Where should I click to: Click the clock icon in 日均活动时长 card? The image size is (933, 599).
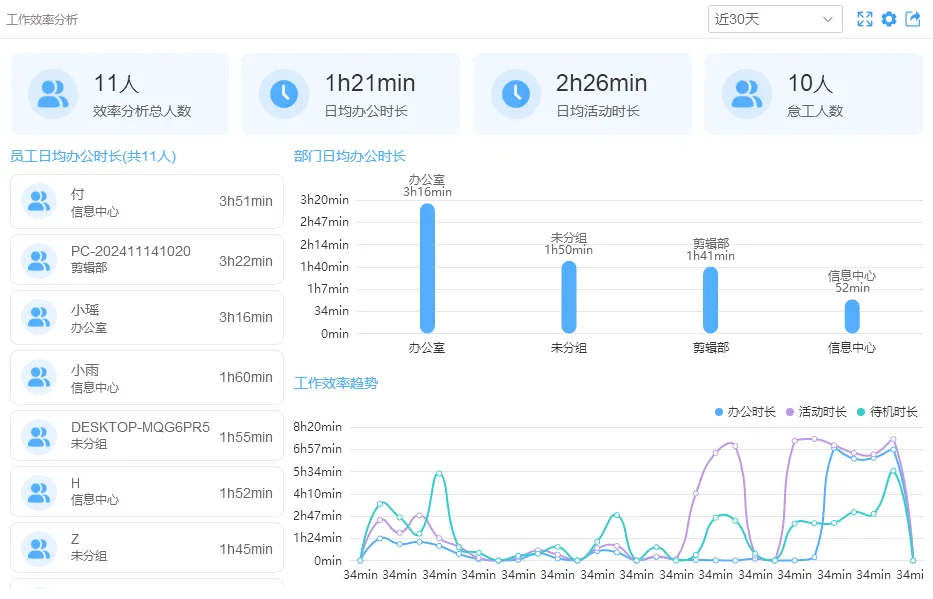click(516, 94)
